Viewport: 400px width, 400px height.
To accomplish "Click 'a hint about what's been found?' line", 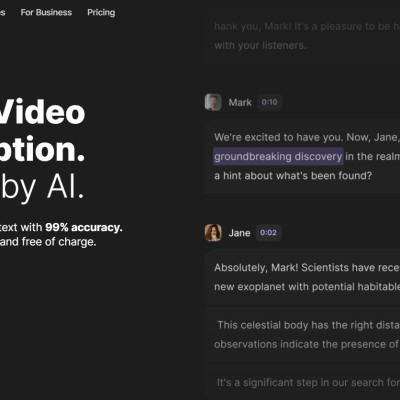I will pos(293,176).
